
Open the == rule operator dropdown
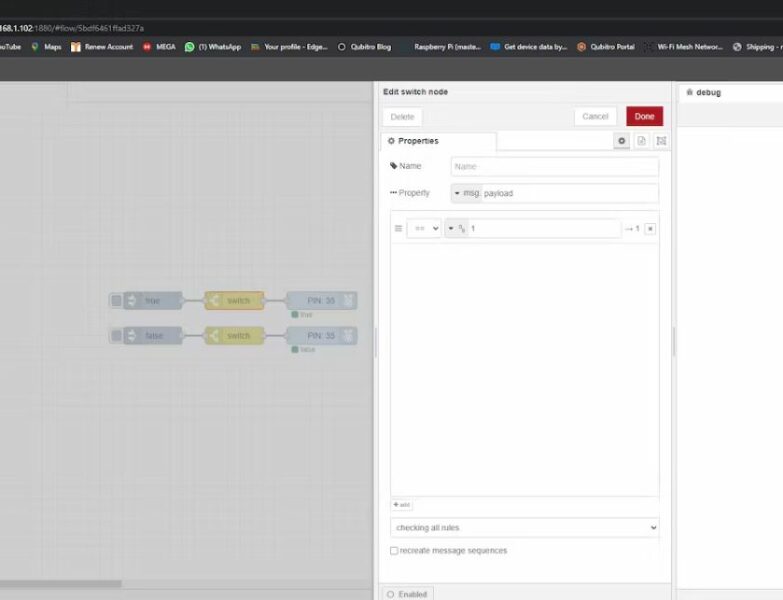click(424, 229)
